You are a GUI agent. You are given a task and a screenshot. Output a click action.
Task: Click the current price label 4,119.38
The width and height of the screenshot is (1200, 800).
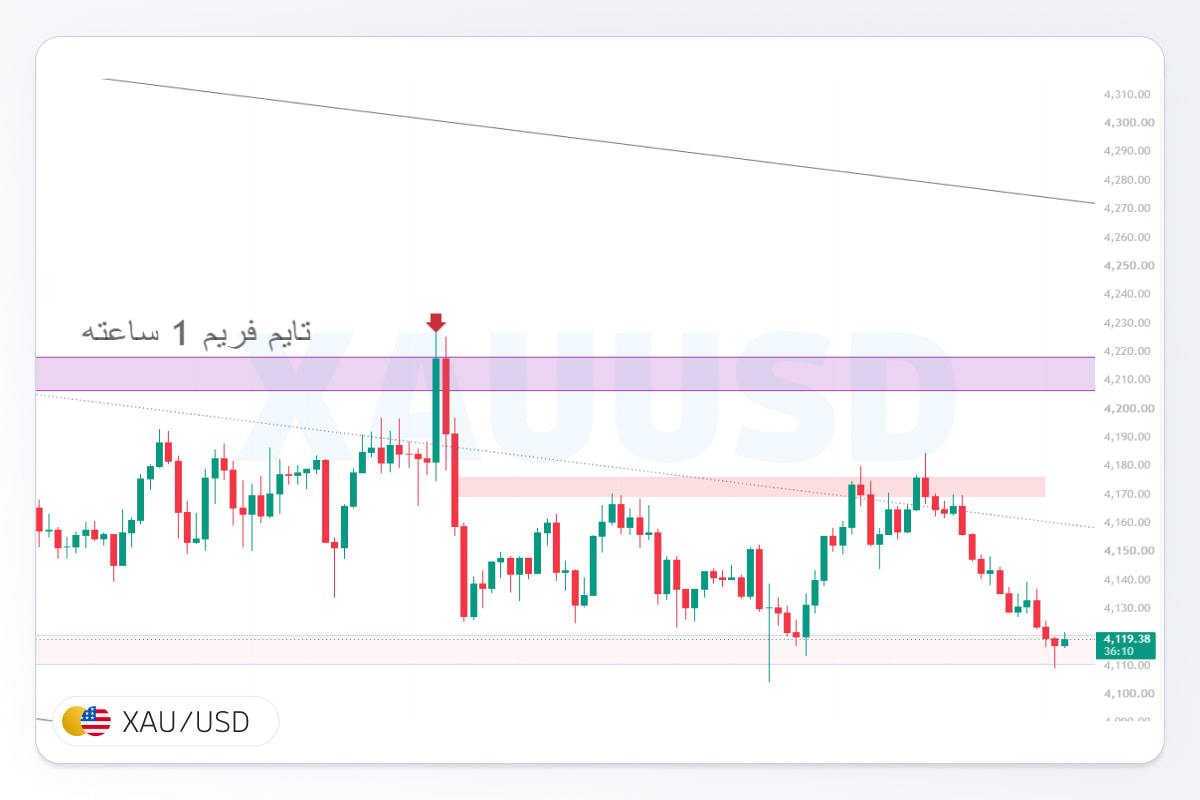tap(1126, 638)
